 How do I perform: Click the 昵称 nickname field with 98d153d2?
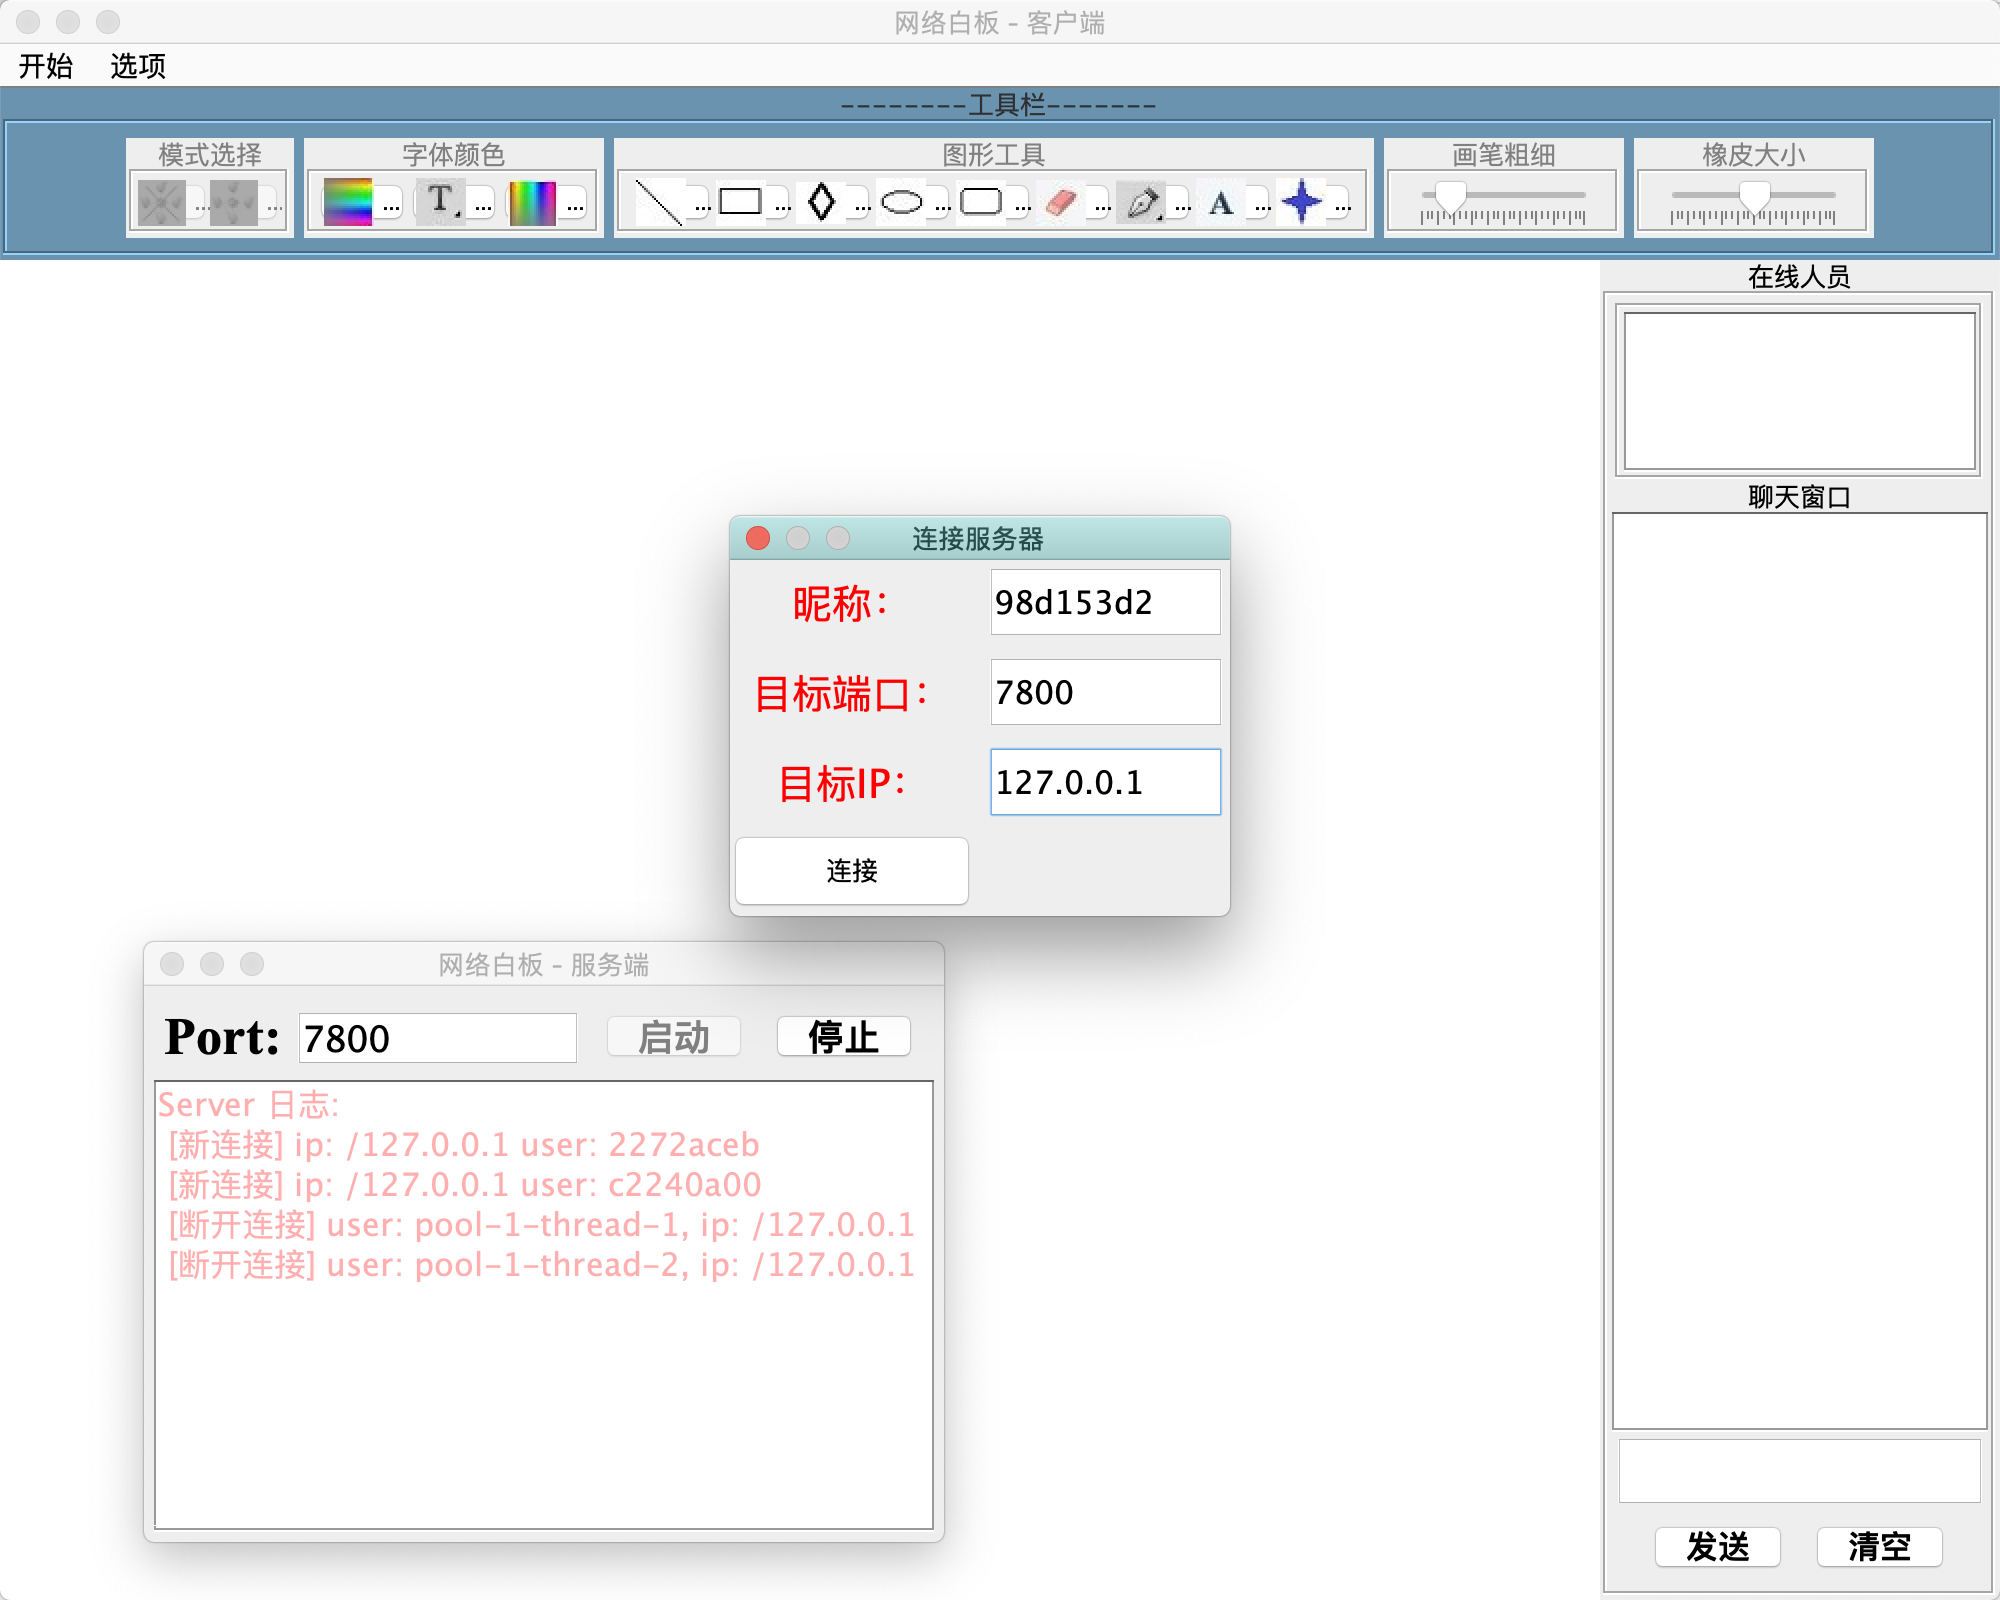[1105, 602]
